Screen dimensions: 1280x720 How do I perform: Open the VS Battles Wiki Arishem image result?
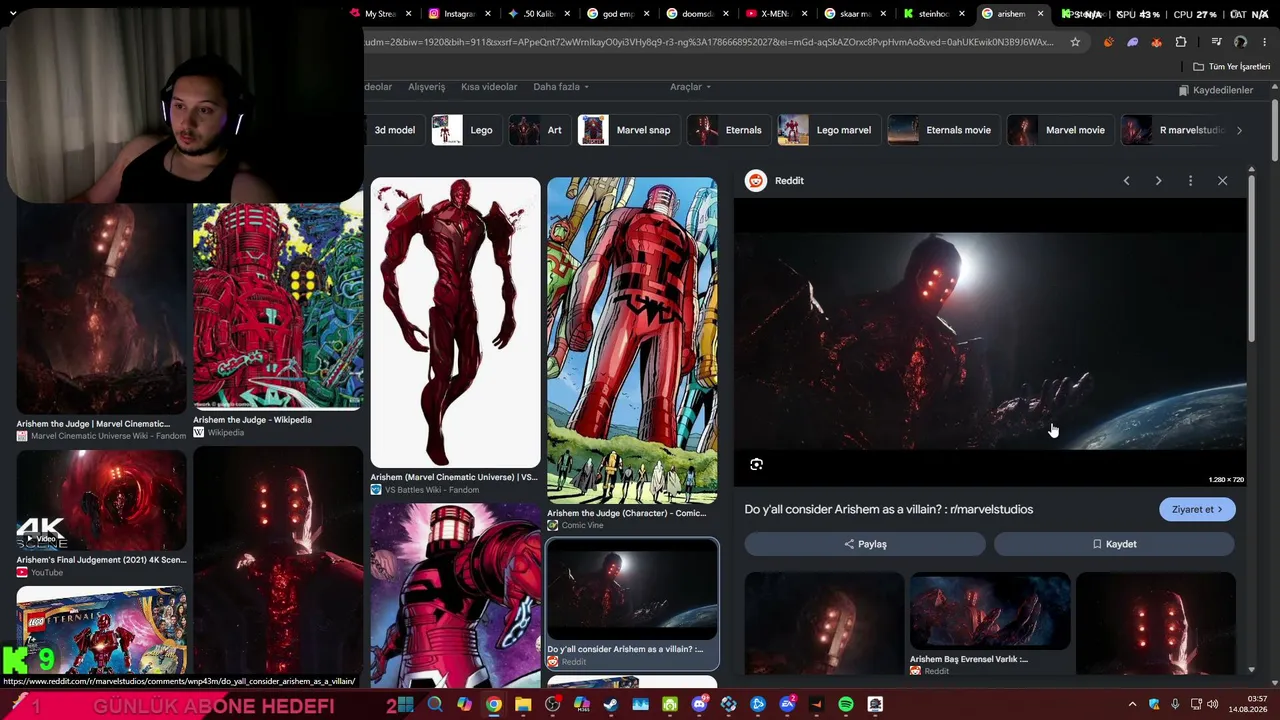(455, 323)
